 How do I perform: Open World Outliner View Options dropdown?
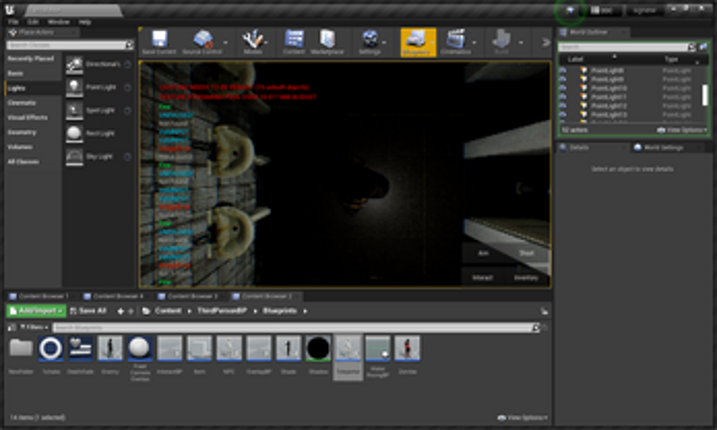(x=682, y=130)
